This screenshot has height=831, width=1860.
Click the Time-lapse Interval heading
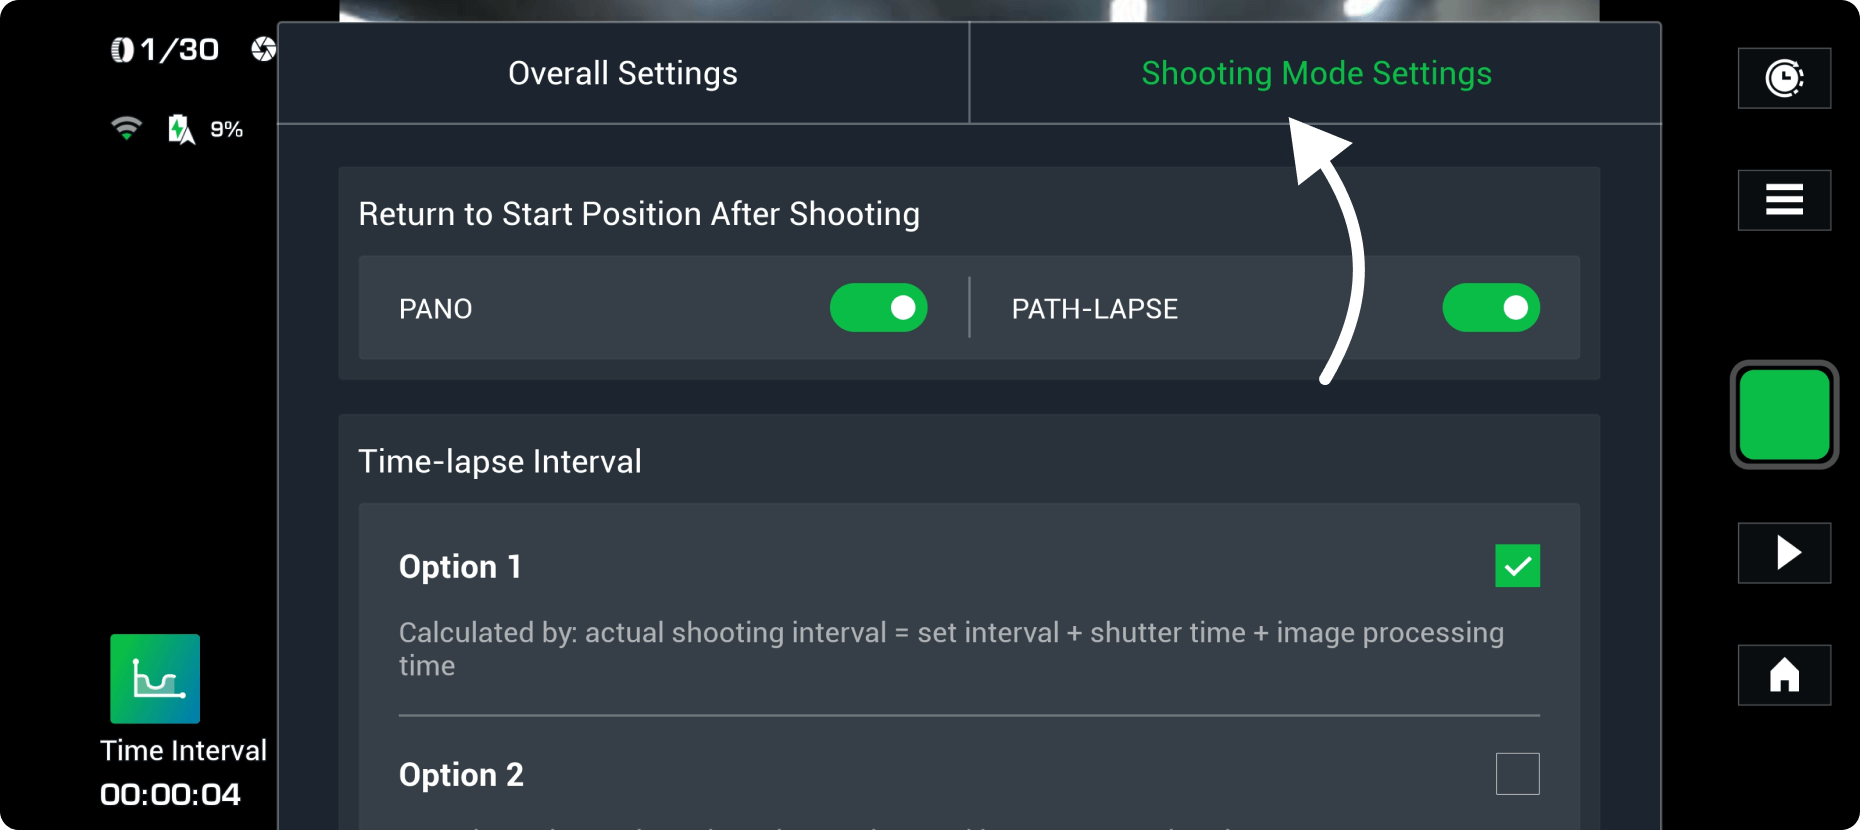pos(500,461)
